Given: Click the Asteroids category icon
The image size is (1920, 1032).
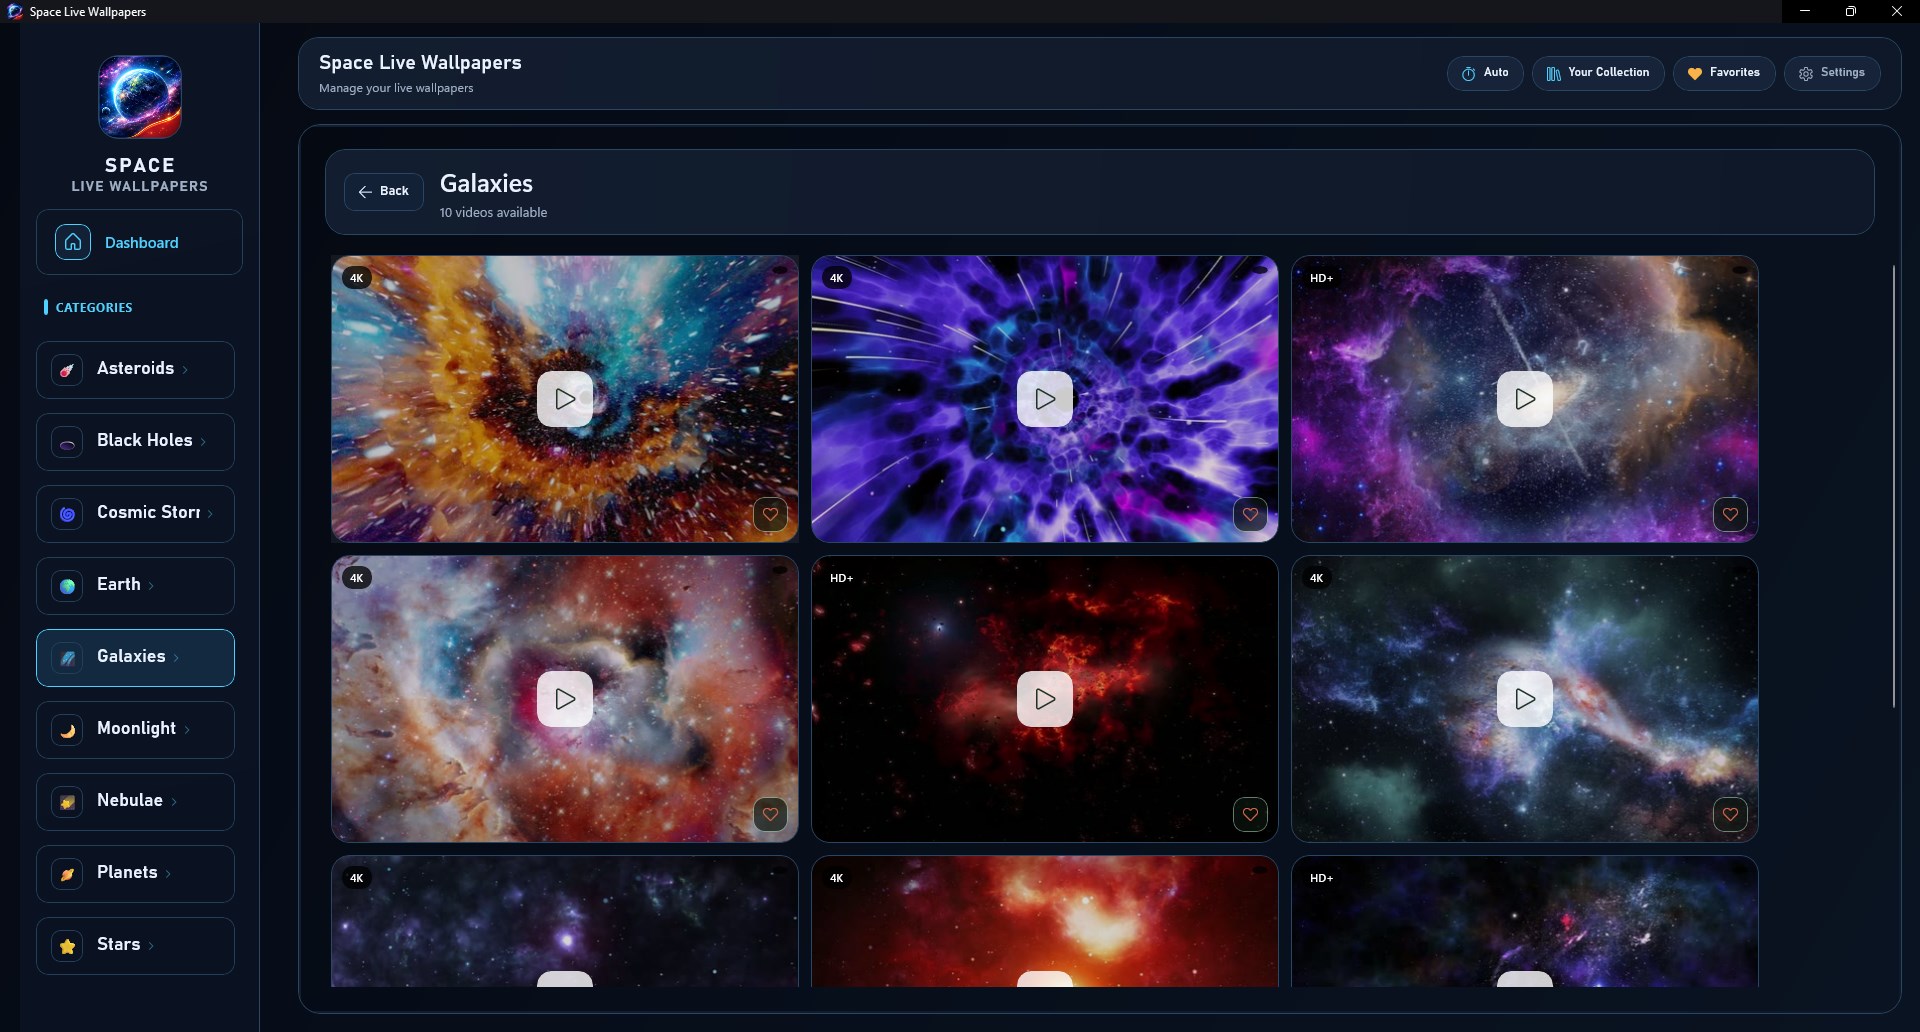Looking at the screenshot, I should point(67,370).
